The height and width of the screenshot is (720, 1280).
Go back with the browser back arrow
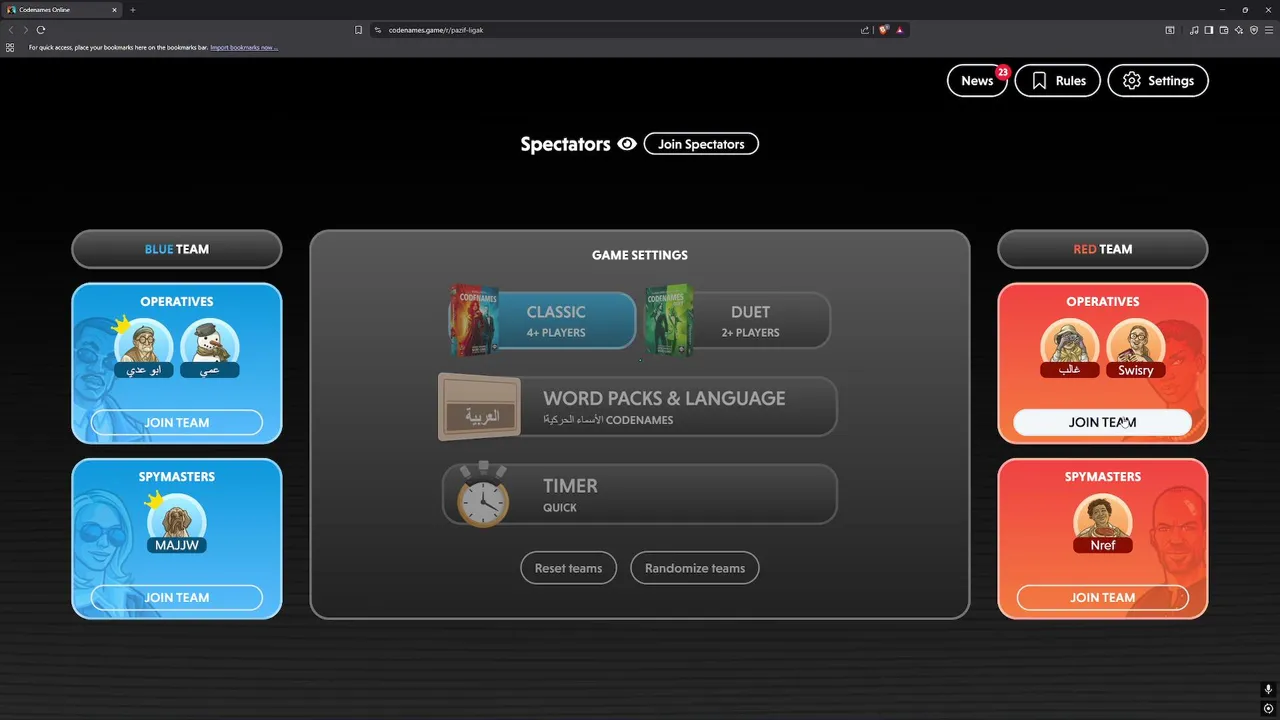(11, 30)
